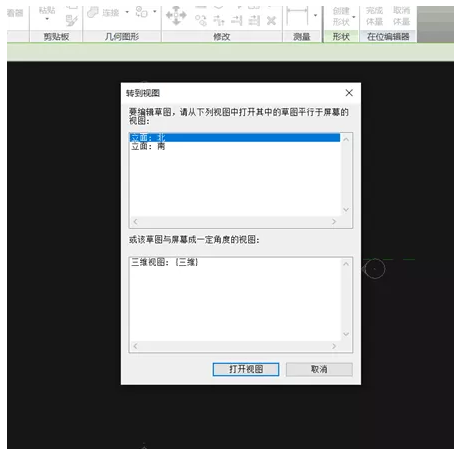
Task: Select the 立面: 南 view row
Action: click(235, 146)
